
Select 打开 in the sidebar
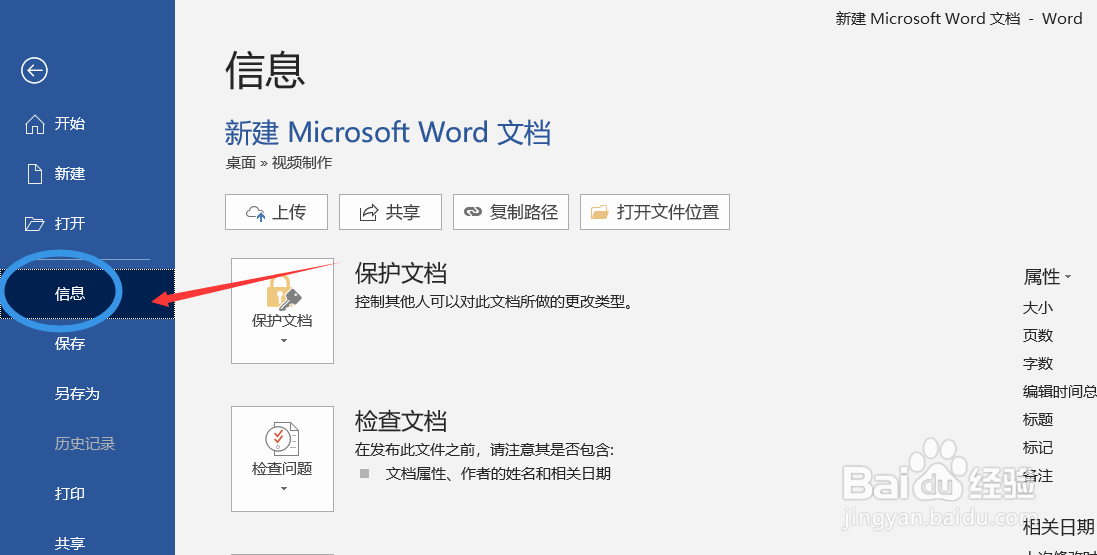[x=87, y=224]
